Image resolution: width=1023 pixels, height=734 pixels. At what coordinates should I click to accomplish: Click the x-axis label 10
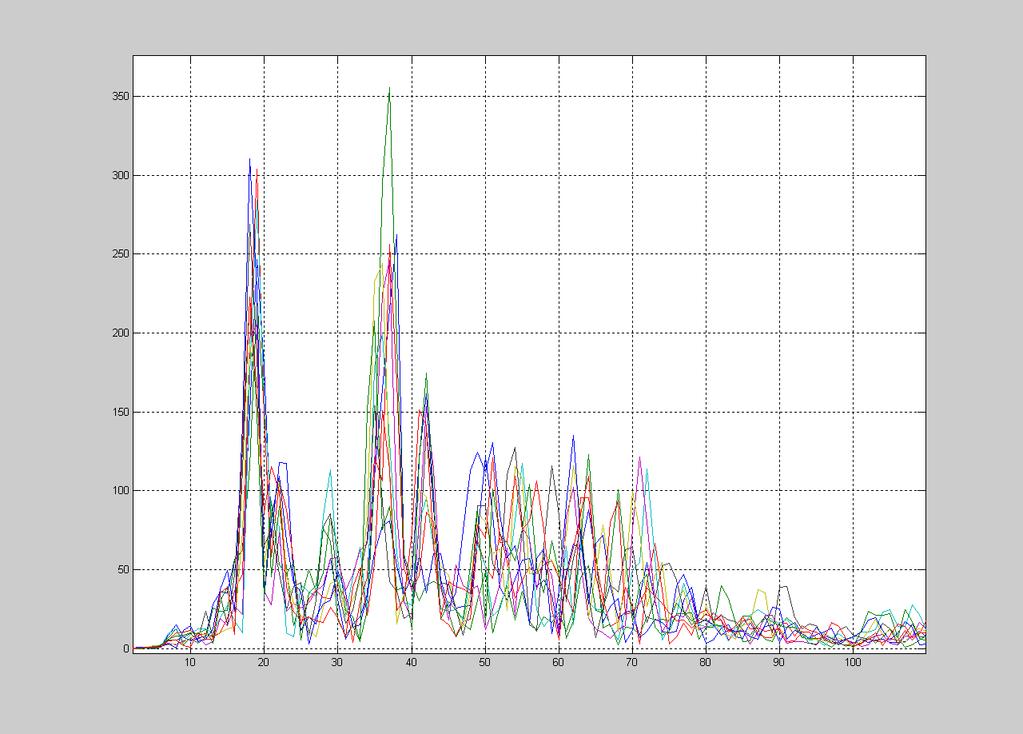click(190, 662)
